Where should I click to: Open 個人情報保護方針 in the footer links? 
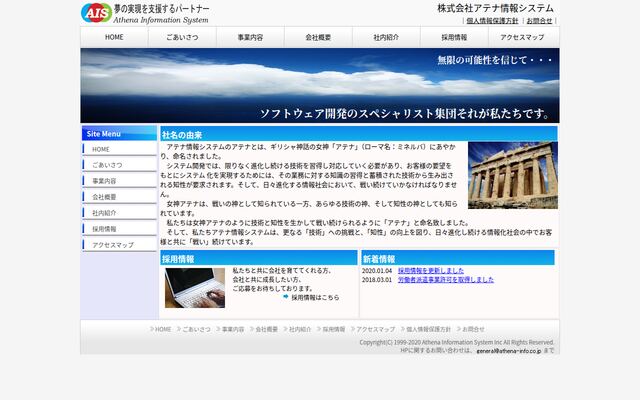pos(429,329)
